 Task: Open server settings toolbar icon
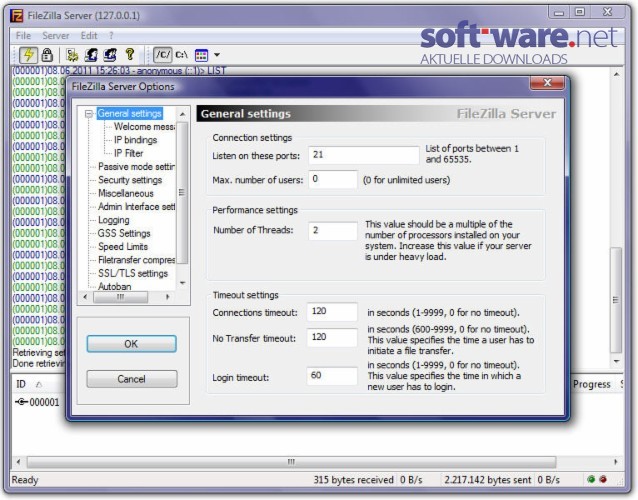pos(72,55)
